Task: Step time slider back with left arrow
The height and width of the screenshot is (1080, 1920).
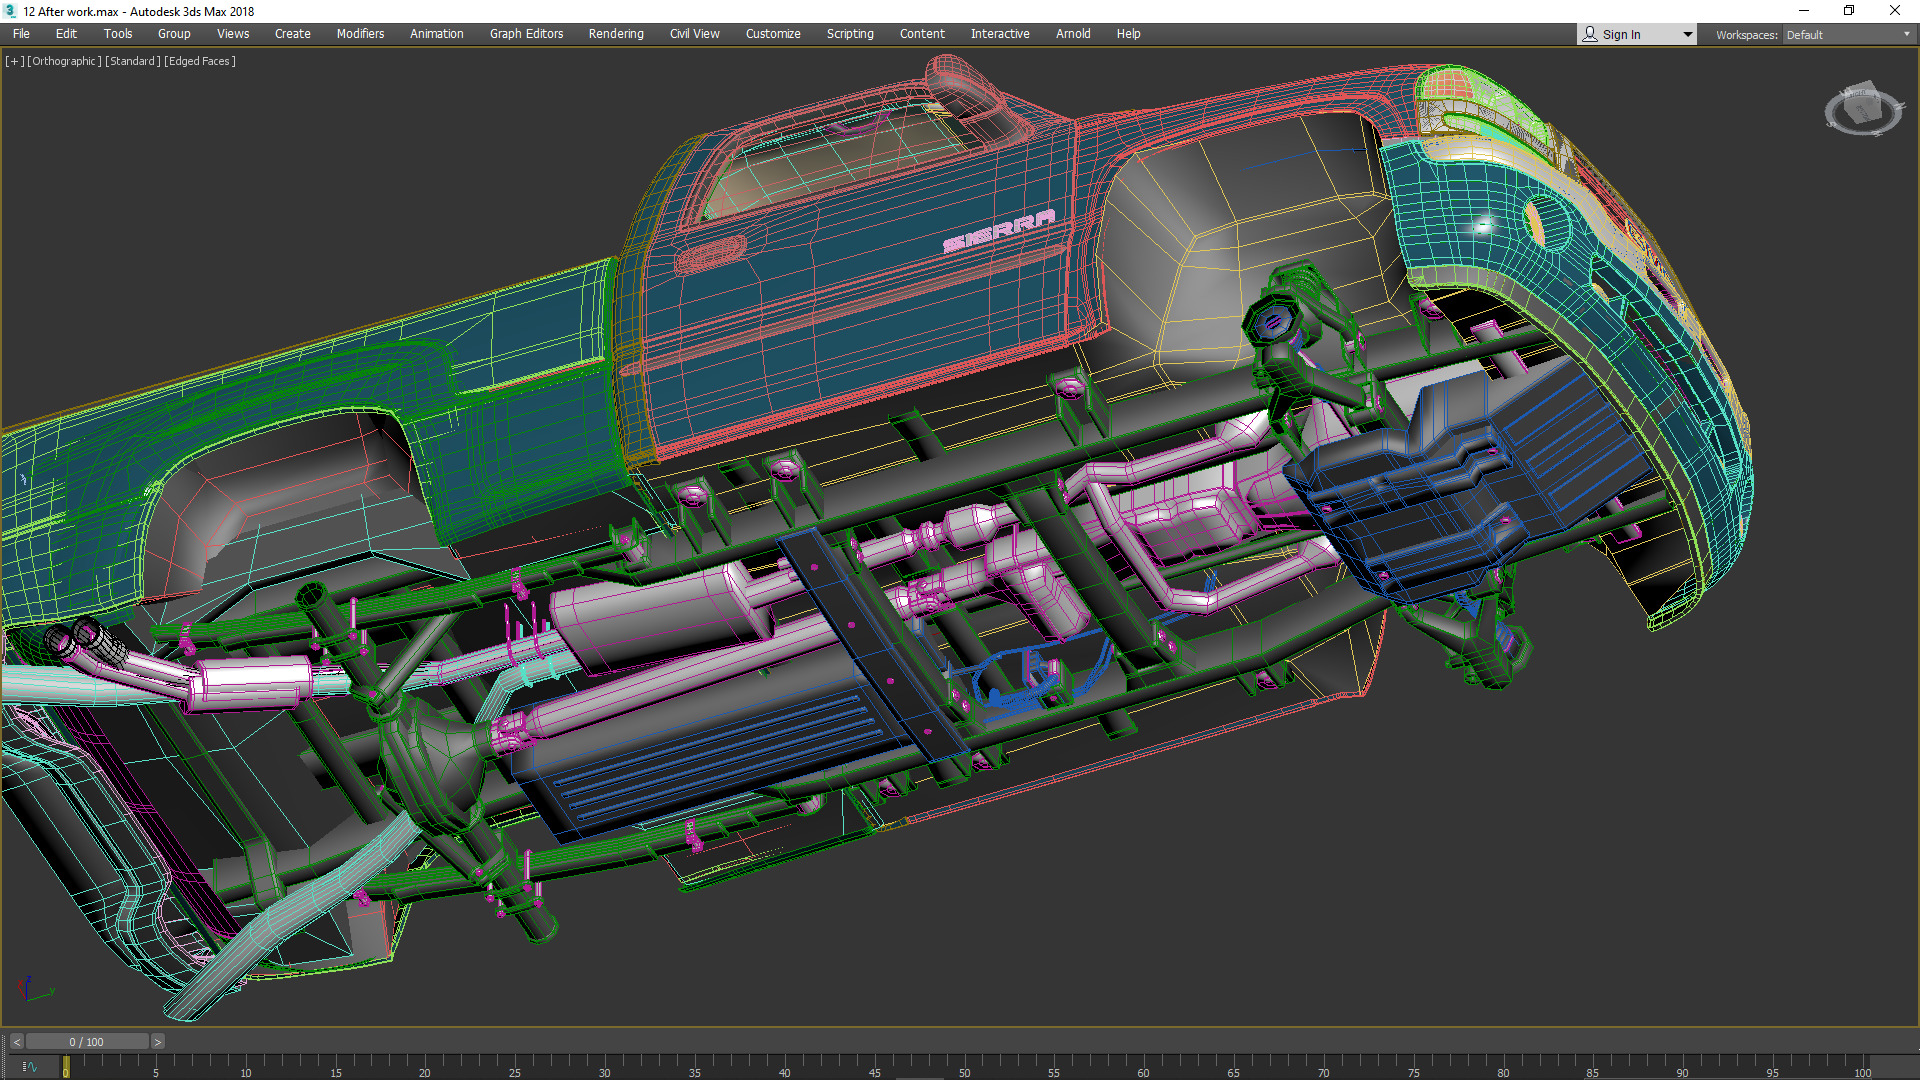Action: [16, 1042]
